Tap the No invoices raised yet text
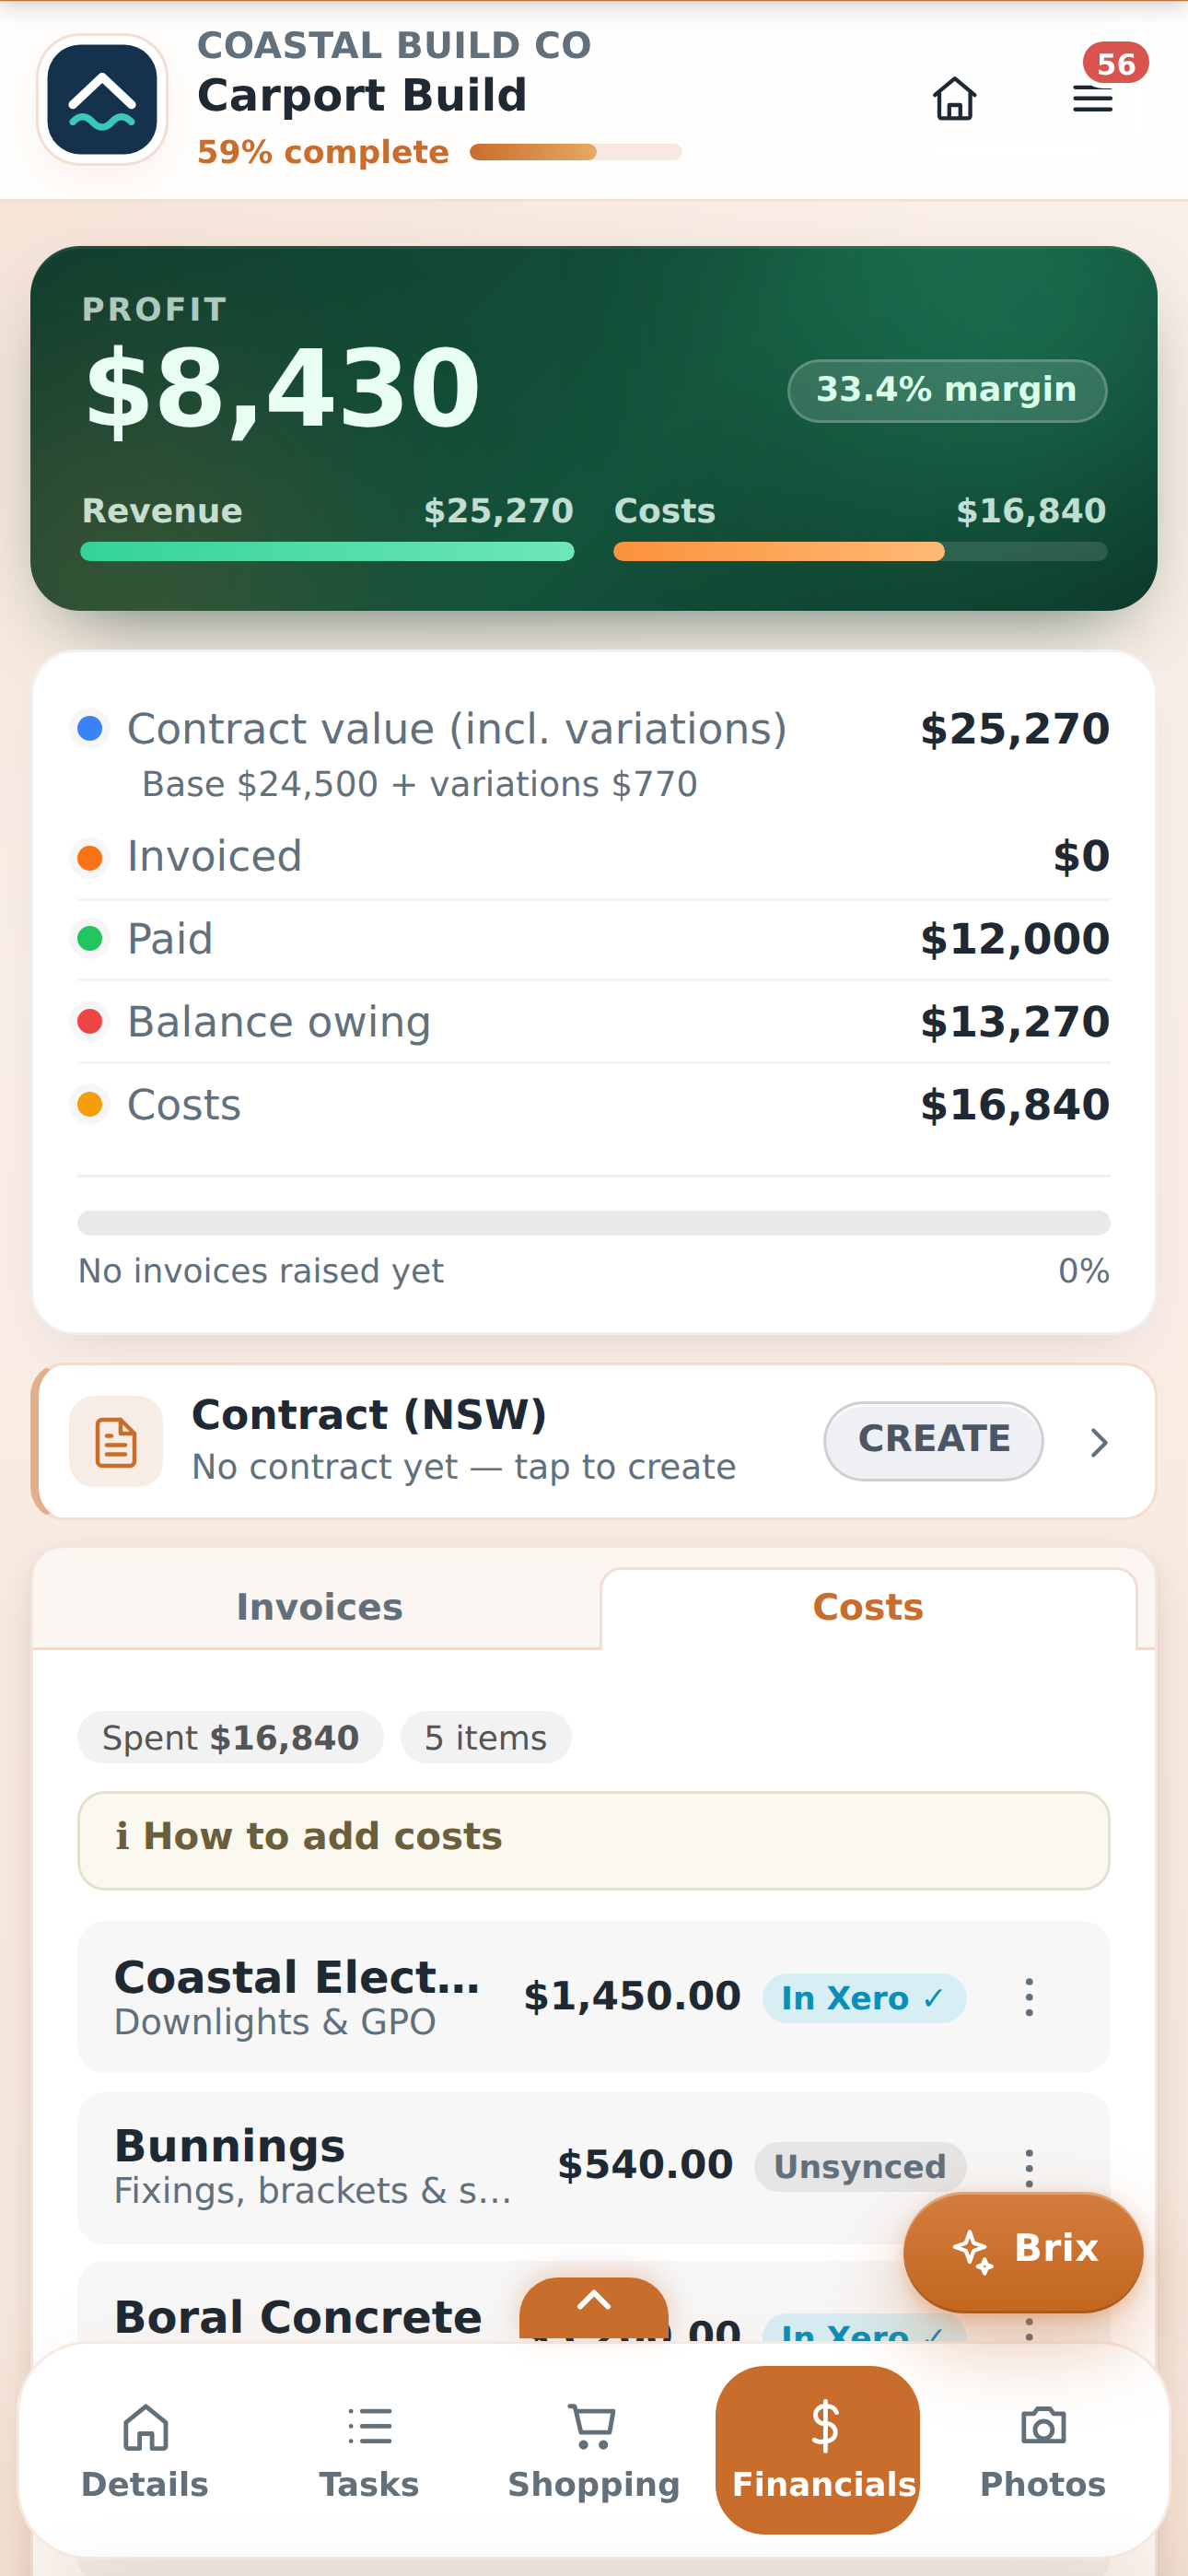 261,1271
